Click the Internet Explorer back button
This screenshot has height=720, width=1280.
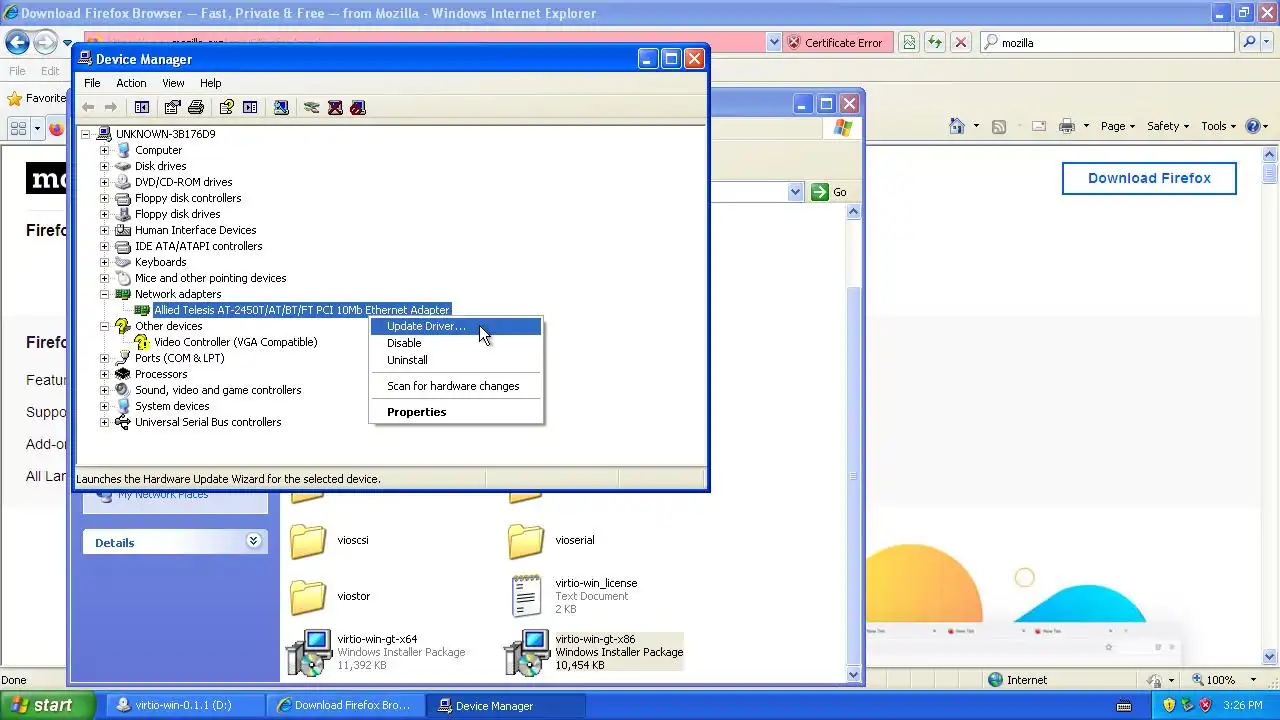[x=17, y=42]
